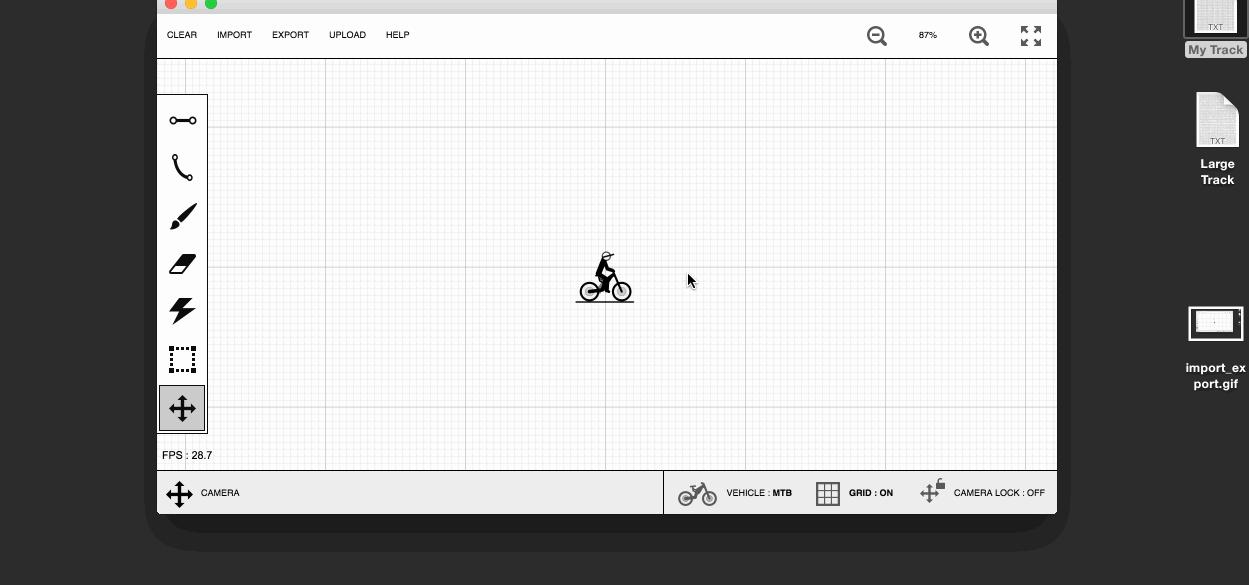Enter fullscreen using the expand icon

[x=1031, y=36]
